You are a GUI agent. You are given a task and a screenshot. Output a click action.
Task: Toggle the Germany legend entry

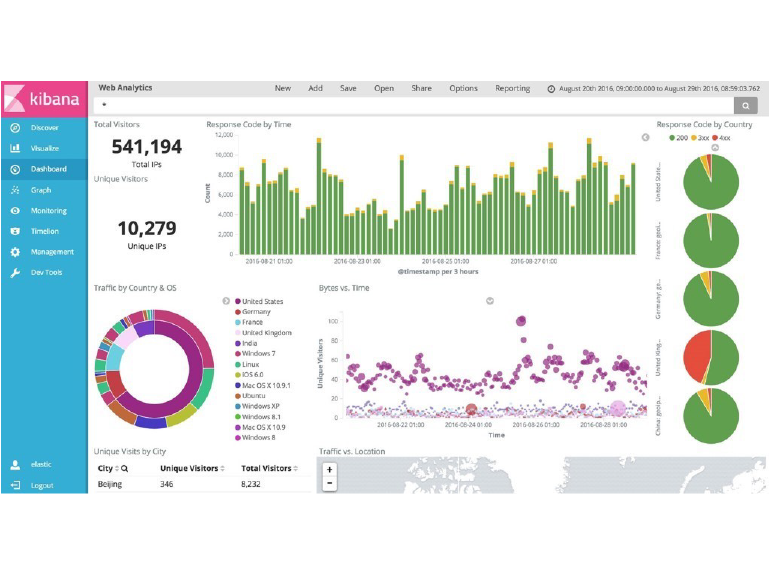(x=253, y=312)
